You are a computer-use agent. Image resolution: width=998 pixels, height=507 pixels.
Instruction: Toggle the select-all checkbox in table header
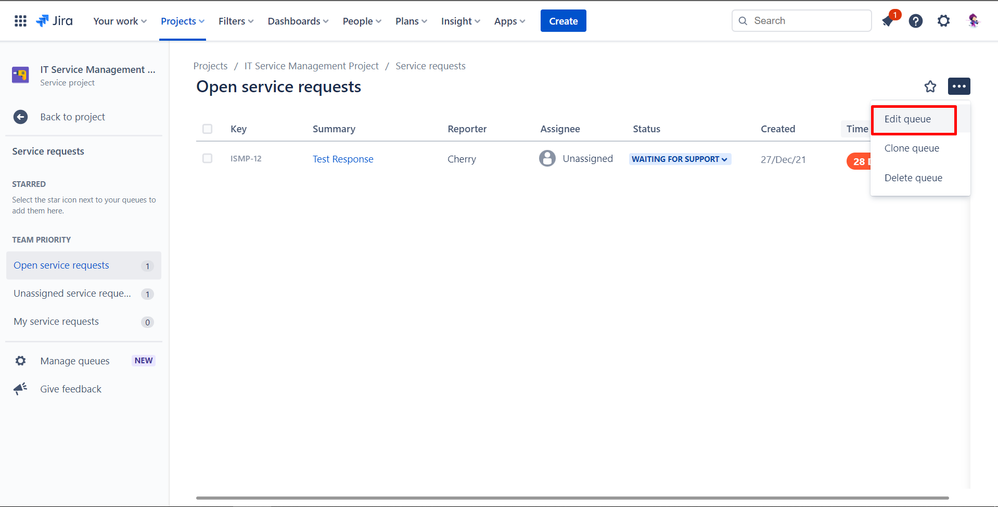pyautogui.click(x=207, y=129)
